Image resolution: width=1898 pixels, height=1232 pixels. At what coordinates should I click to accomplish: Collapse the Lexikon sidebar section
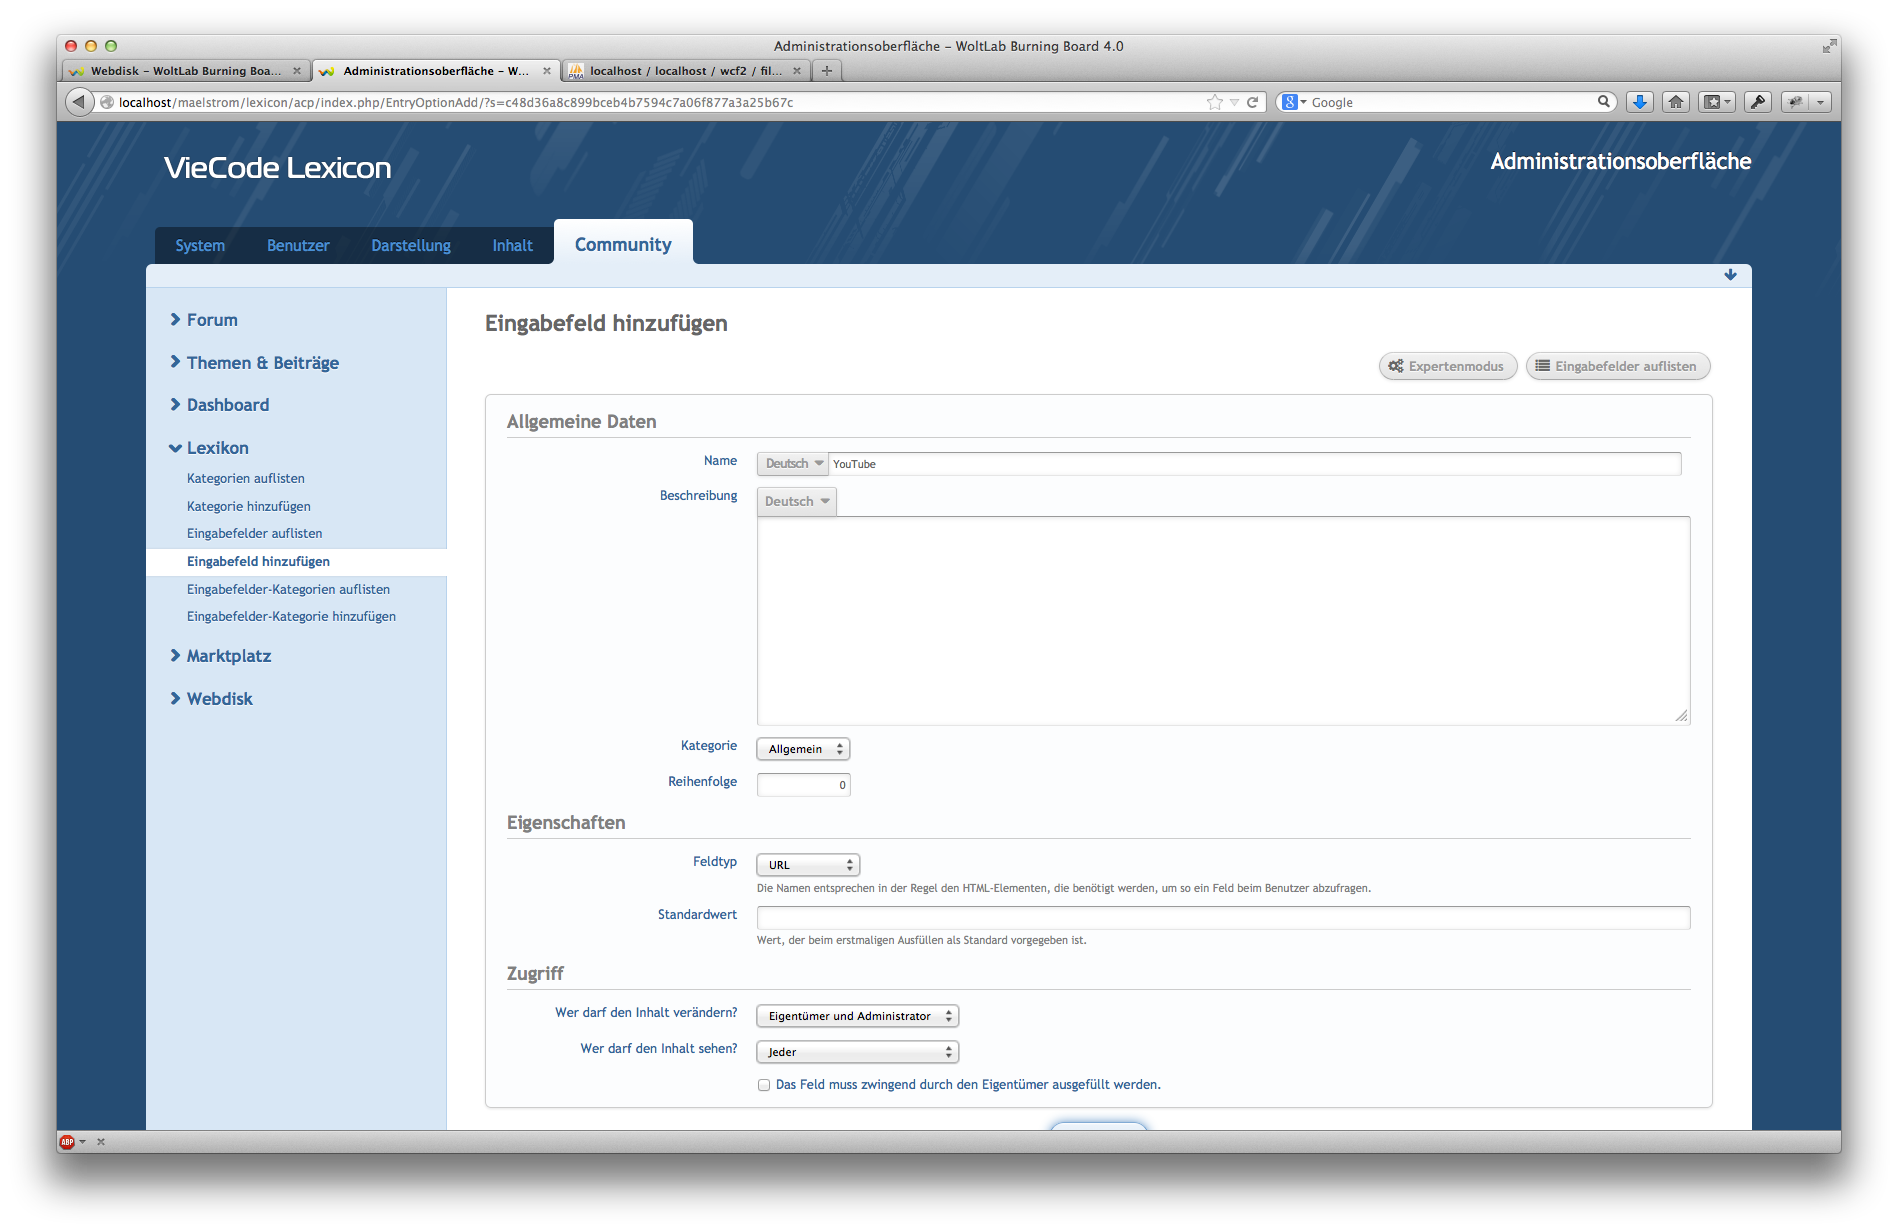coord(217,448)
